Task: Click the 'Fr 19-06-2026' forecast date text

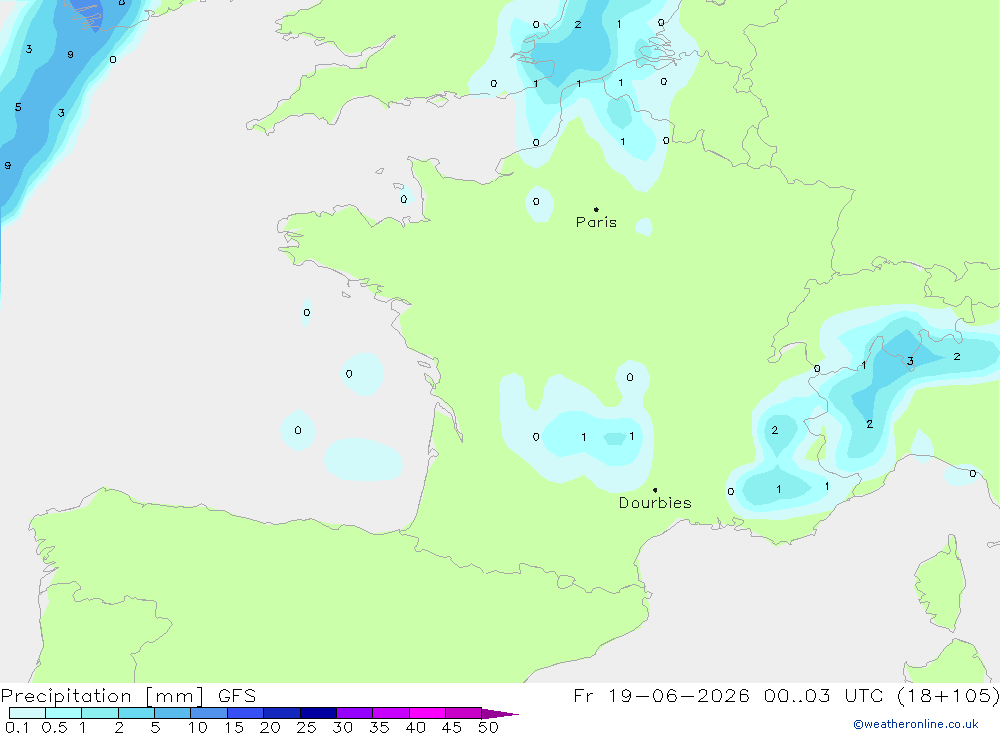Action: [661, 695]
